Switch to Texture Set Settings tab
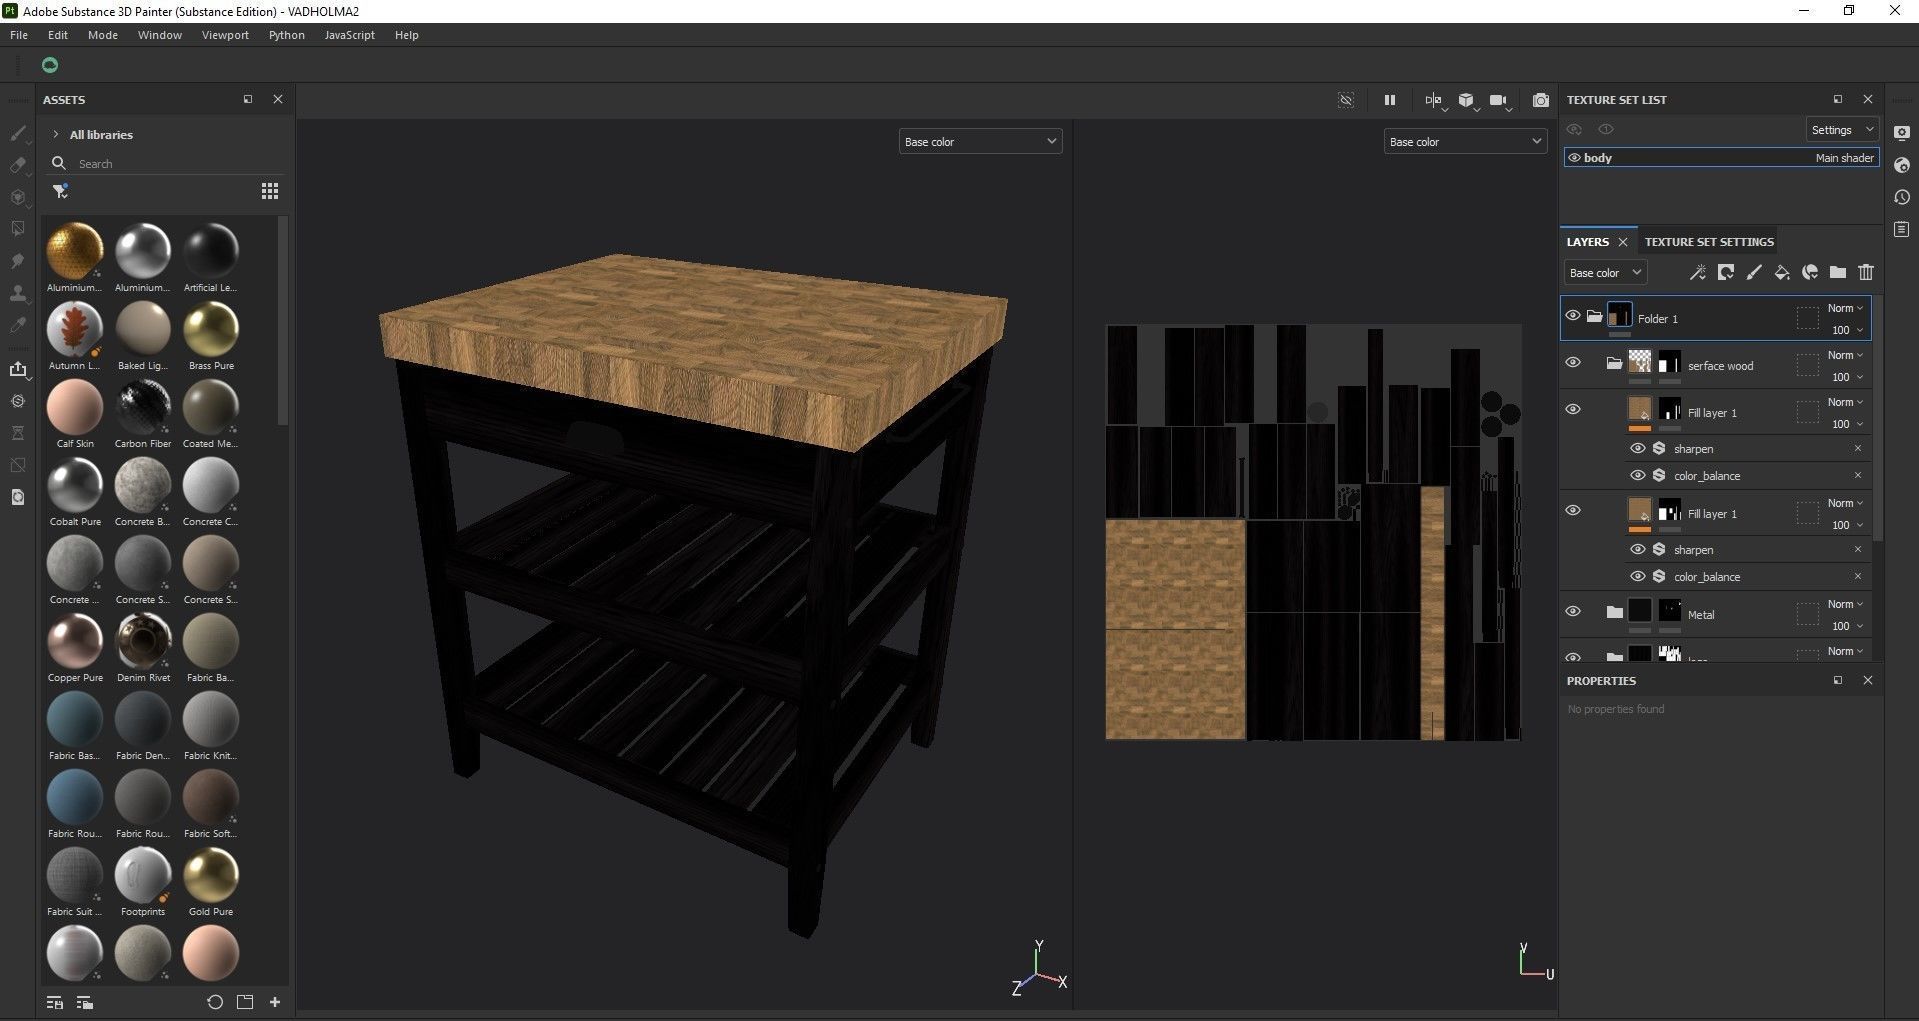The width and height of the screenshot is (1919, 1021). [x=1709, y=242]
